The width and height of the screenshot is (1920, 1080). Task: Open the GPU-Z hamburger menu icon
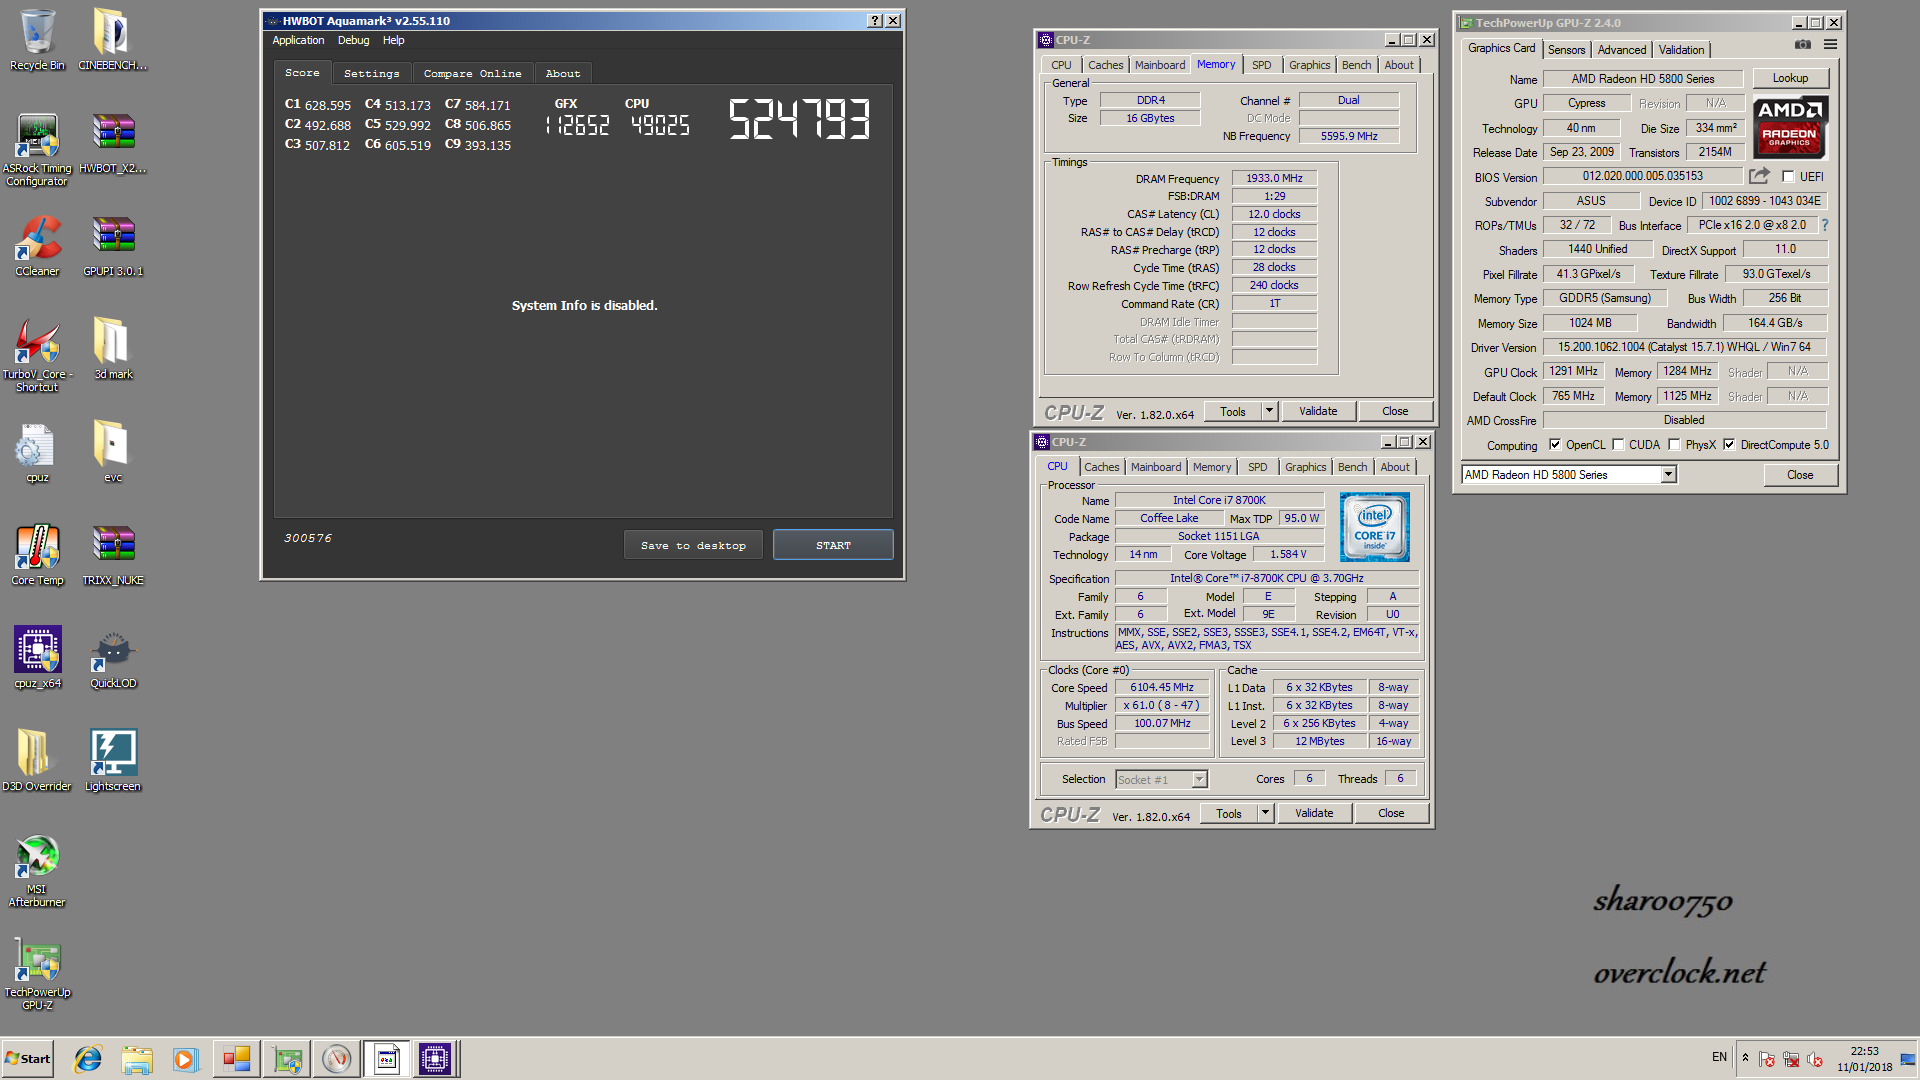click(x=1830, y=44)
